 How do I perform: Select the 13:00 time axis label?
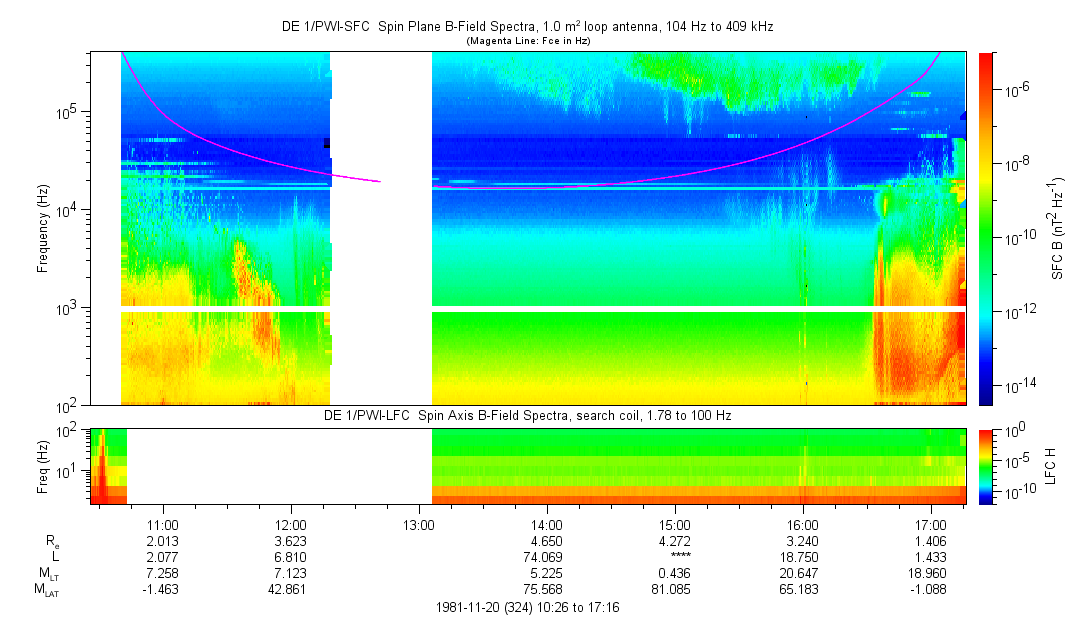click(x=419, y=524)
